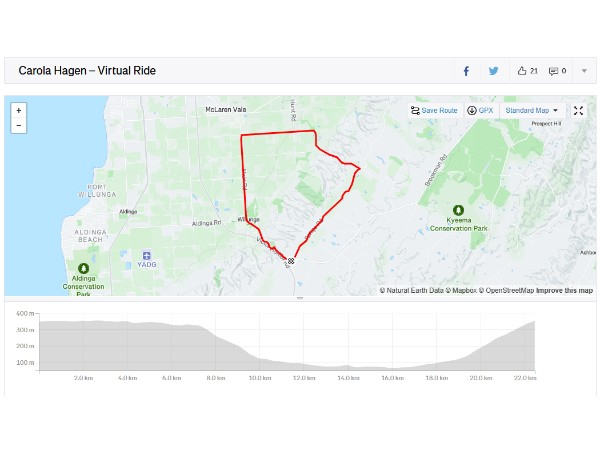
Task: Open the Improve this map link
Action: (564, 290)
